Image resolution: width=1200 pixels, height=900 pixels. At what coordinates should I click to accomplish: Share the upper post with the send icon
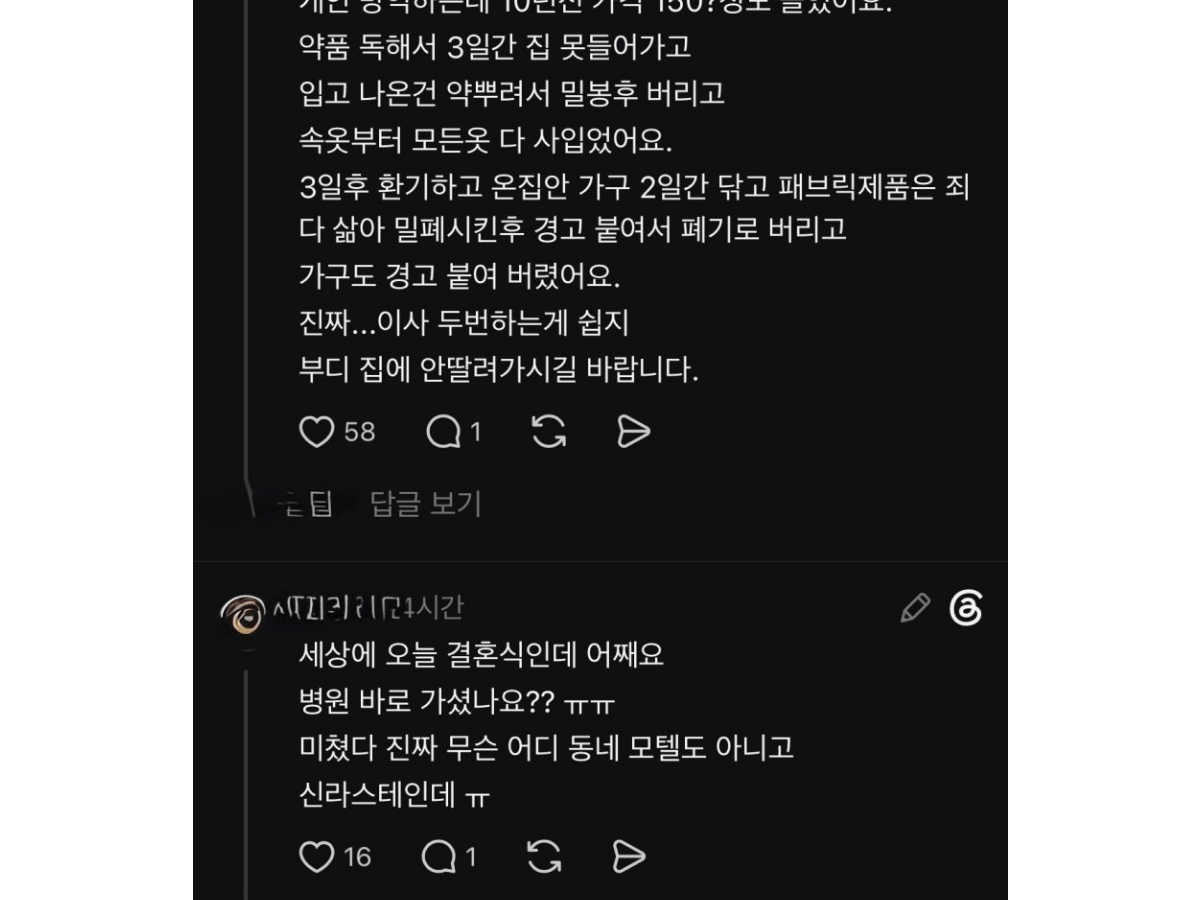(x=634, y=432)
